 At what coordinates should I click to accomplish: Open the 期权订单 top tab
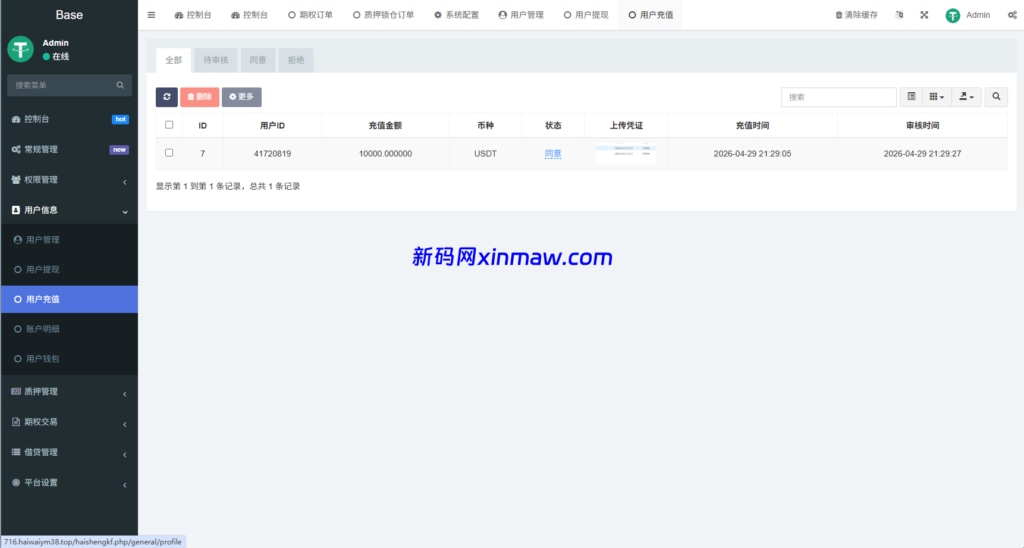click(310, 15)
